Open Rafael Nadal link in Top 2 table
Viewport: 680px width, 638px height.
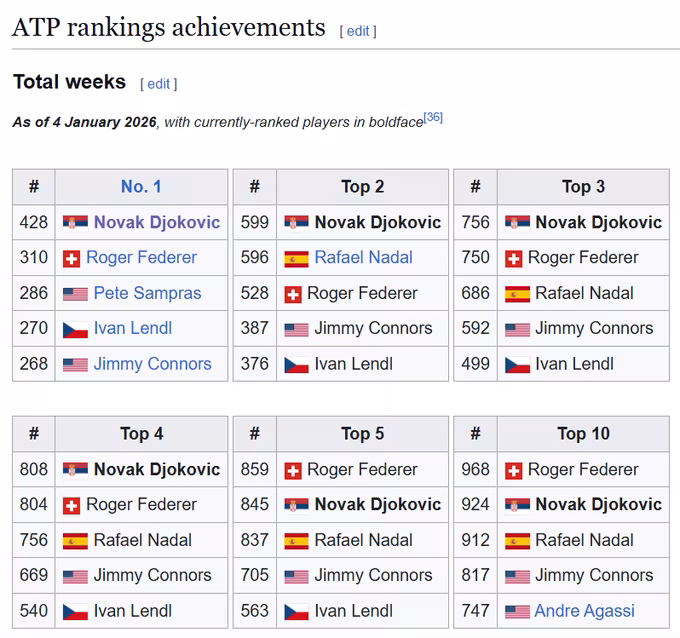(x=363, y=257)
